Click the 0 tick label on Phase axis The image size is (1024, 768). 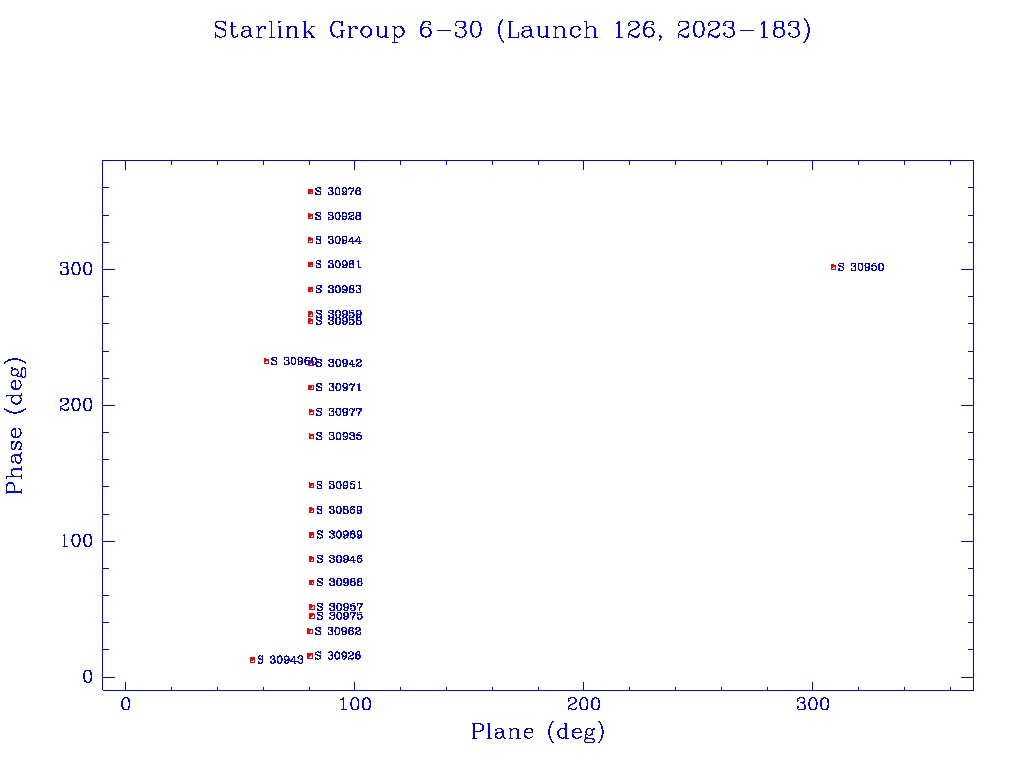pyautogui.click(x=88, y=677)
